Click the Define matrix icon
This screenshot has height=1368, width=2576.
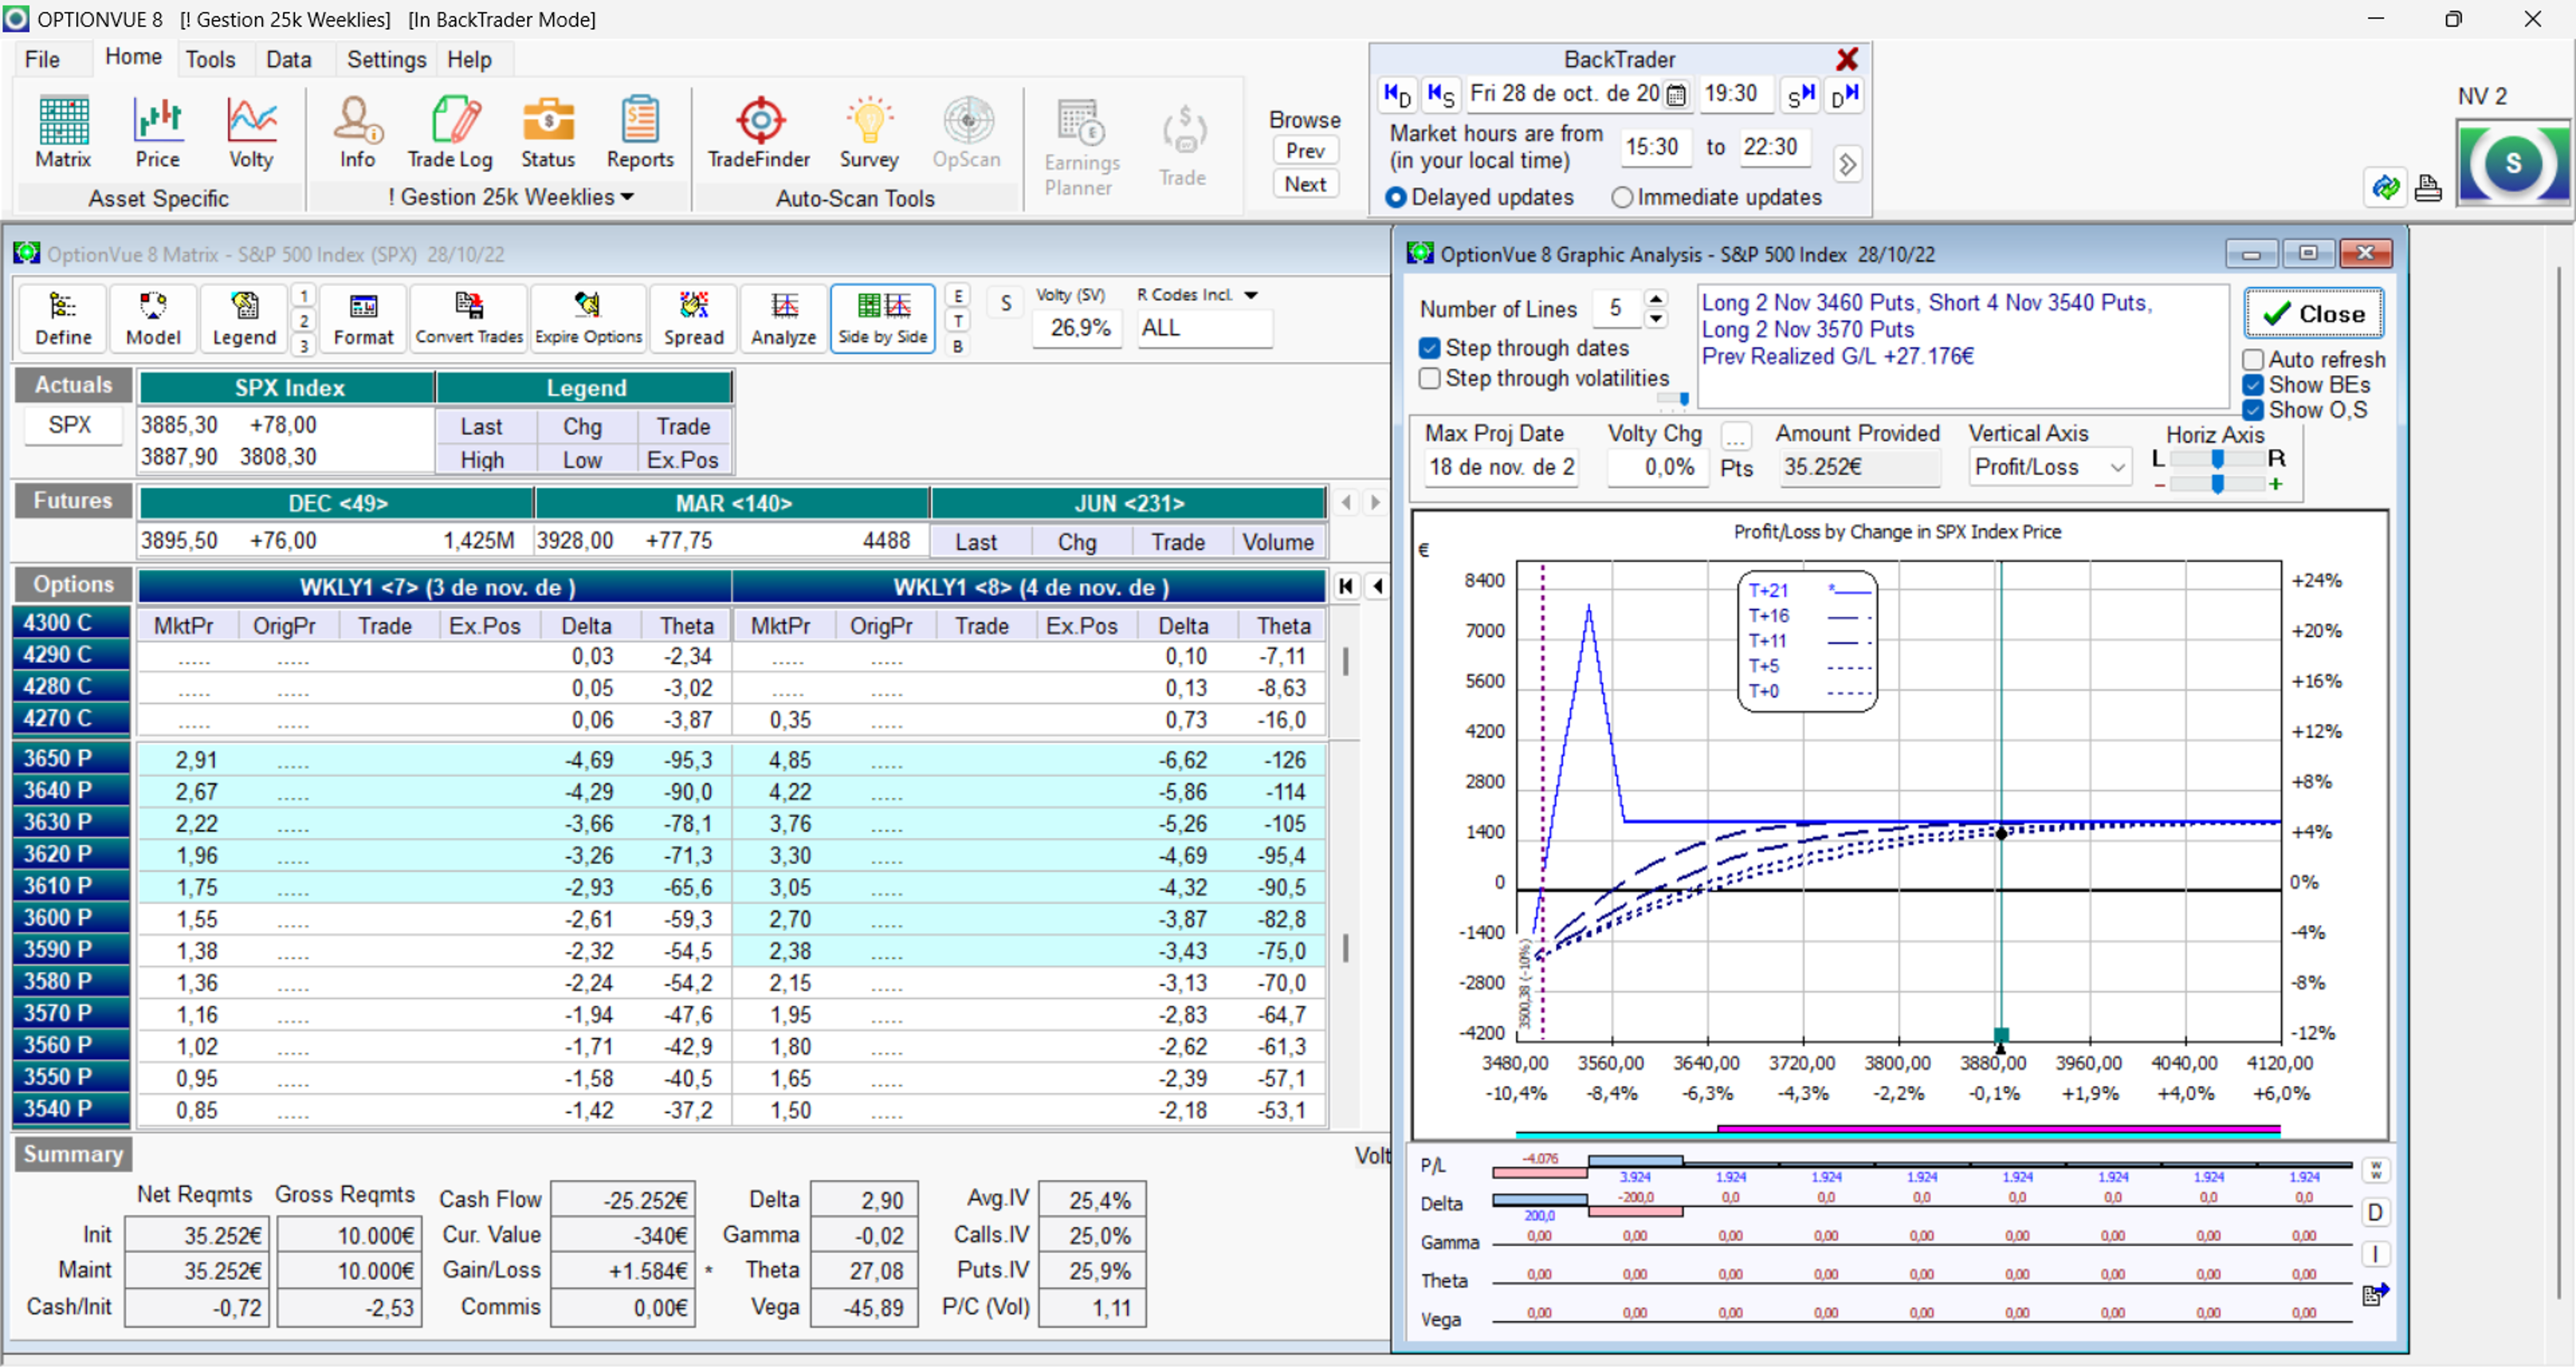pyautogui.click(x=63, y=319)
